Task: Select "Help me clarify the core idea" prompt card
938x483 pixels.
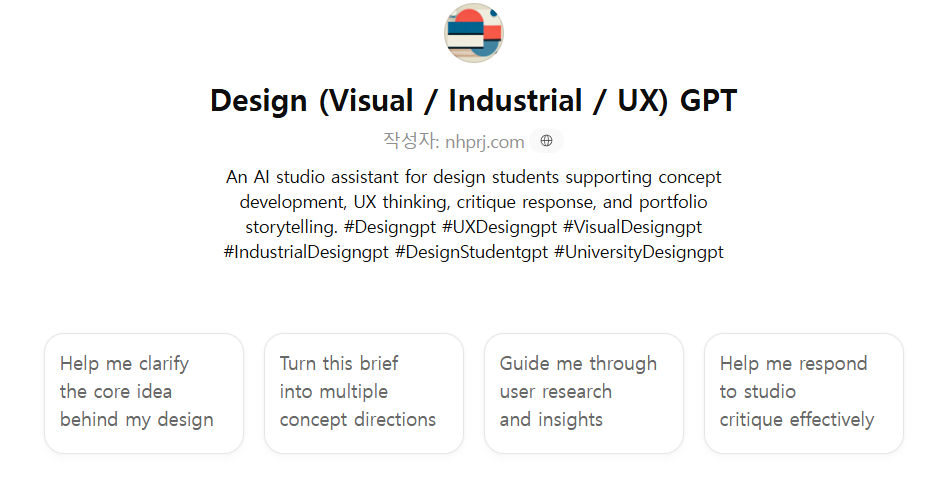Action: click(x=144, y=392)
